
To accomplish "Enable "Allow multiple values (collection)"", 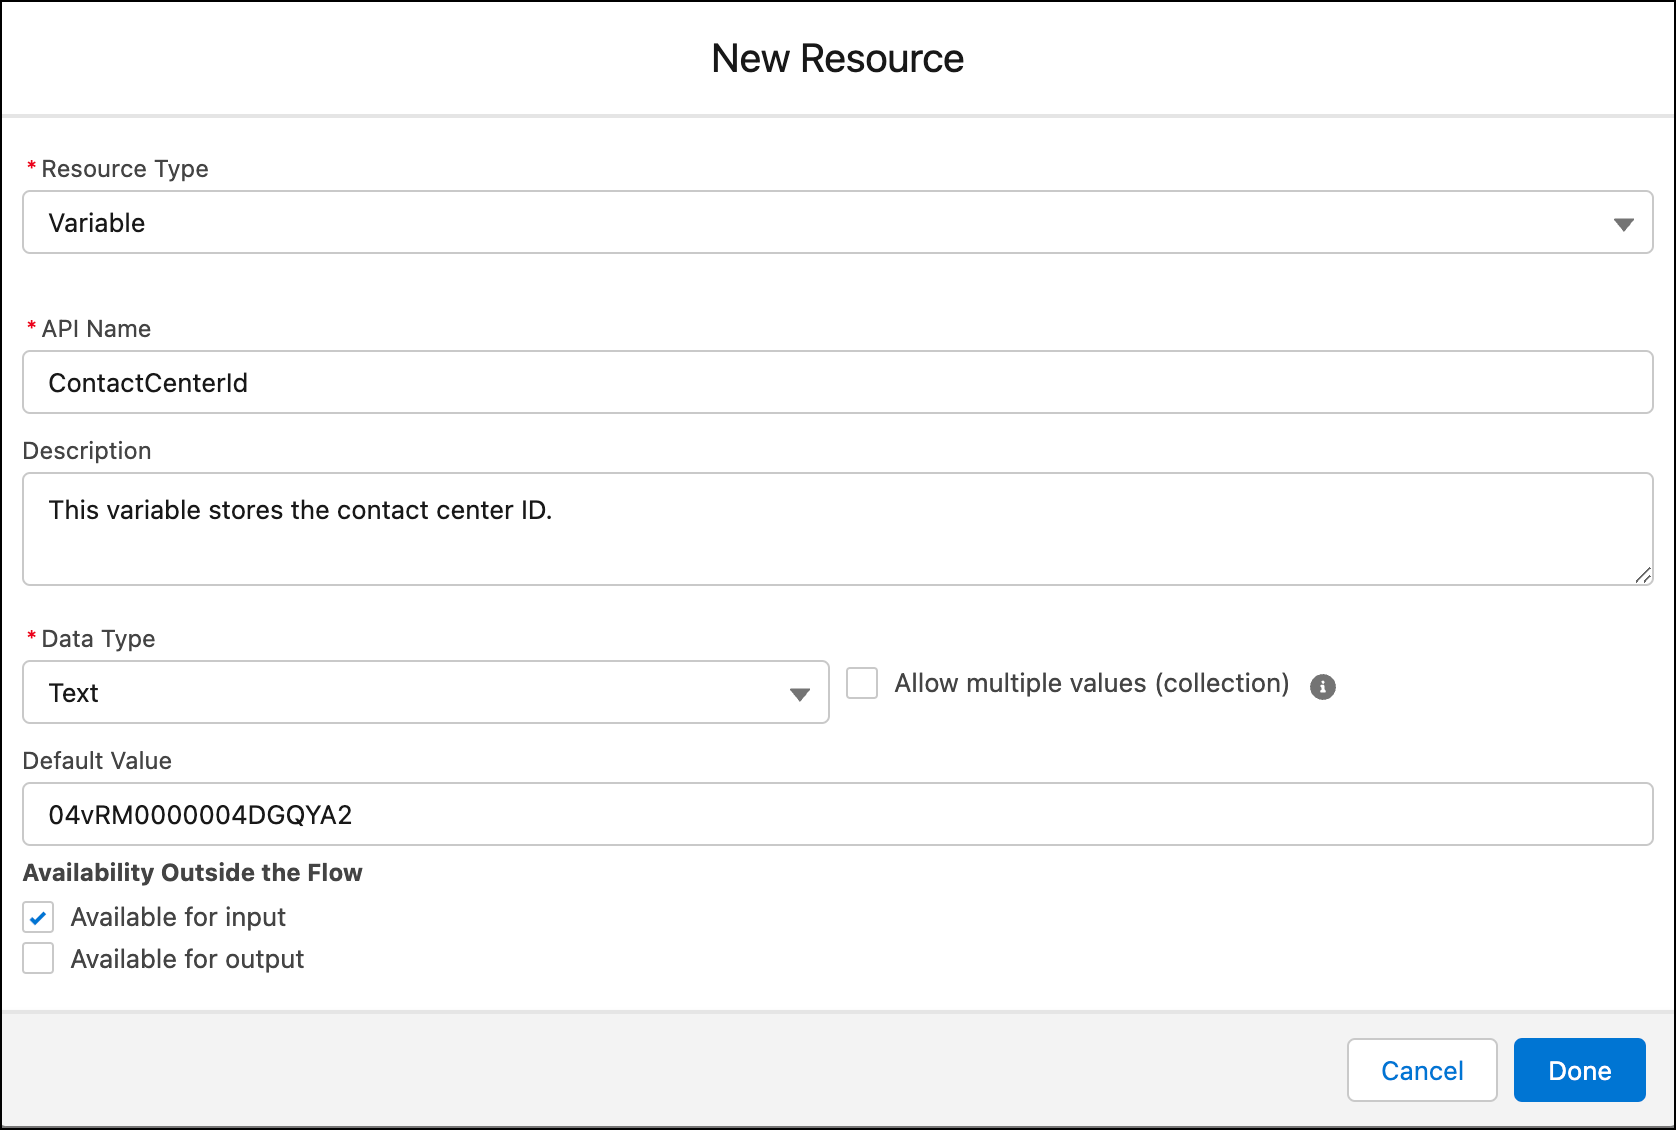I will 861,683.
